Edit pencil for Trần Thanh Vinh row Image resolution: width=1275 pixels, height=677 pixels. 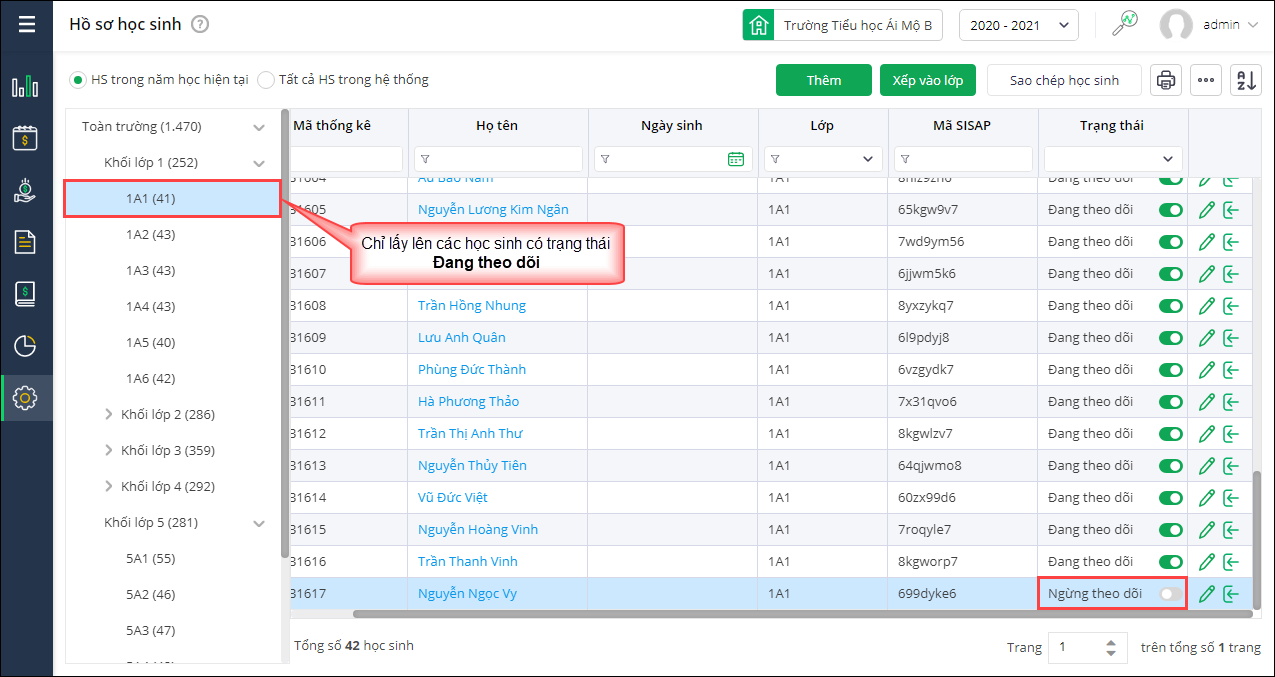coord(1206,561)
